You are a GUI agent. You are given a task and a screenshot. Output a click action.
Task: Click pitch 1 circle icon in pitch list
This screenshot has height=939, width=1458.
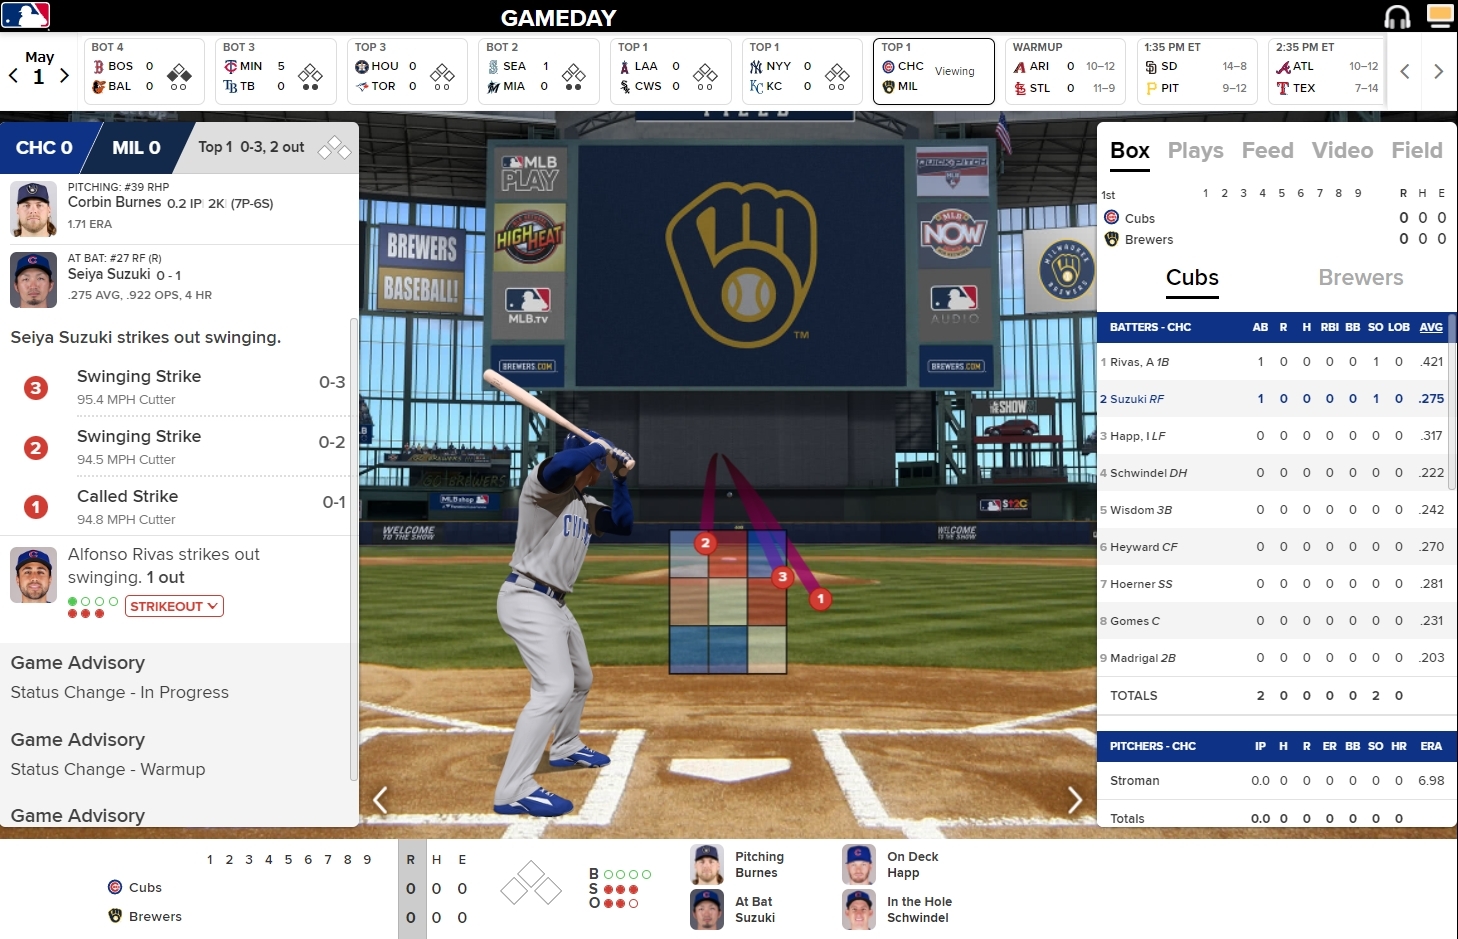coord(36,507)
